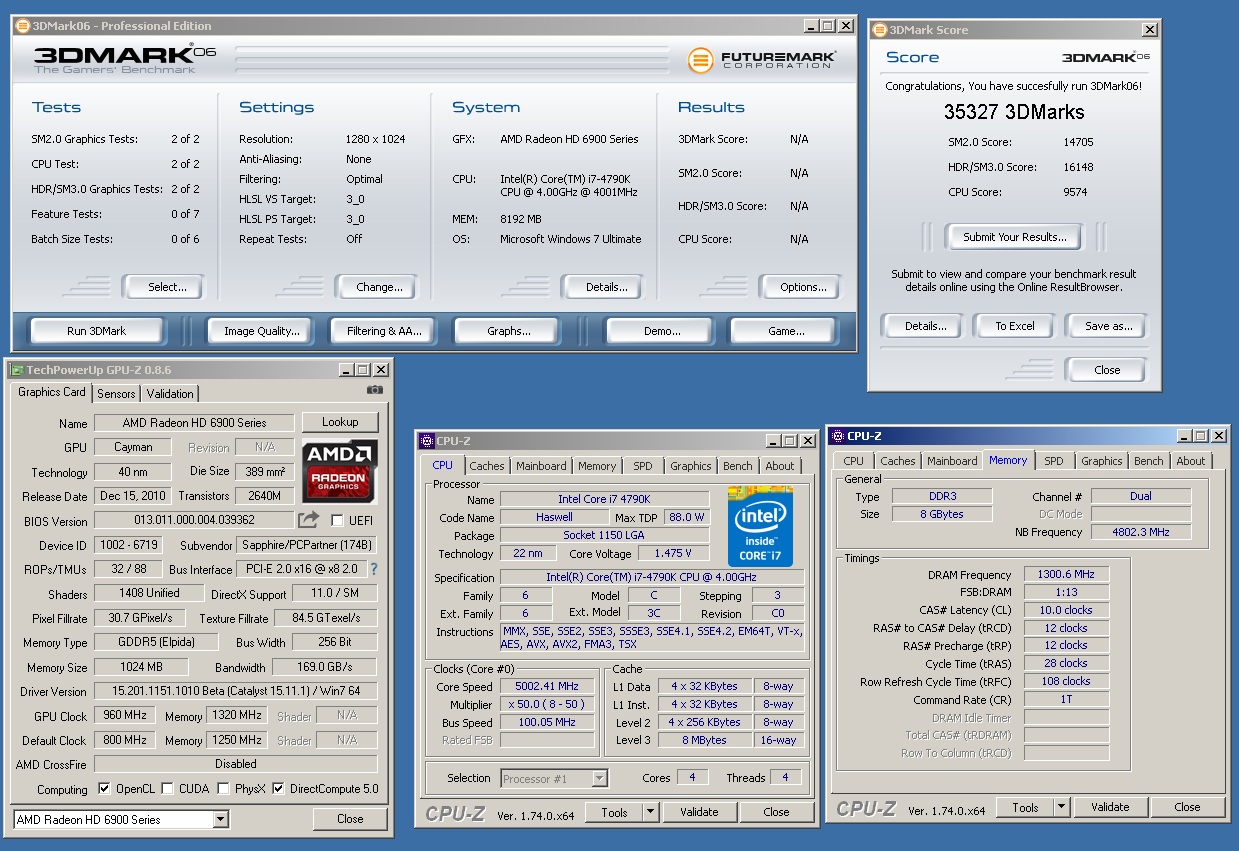Click Close button in 3DMark Score window
The height and width of the screenshot is (851, 1239).
pyautogui.click(x=1106, y=370)
